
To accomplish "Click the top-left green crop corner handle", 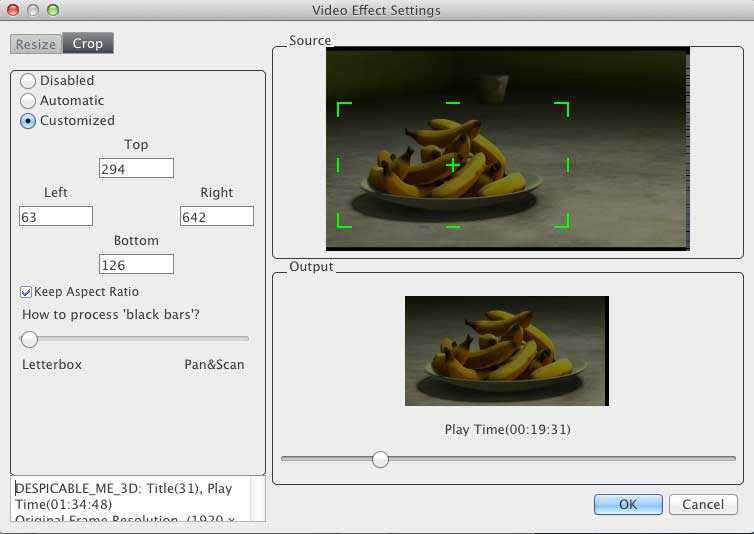I will (344, 109).
